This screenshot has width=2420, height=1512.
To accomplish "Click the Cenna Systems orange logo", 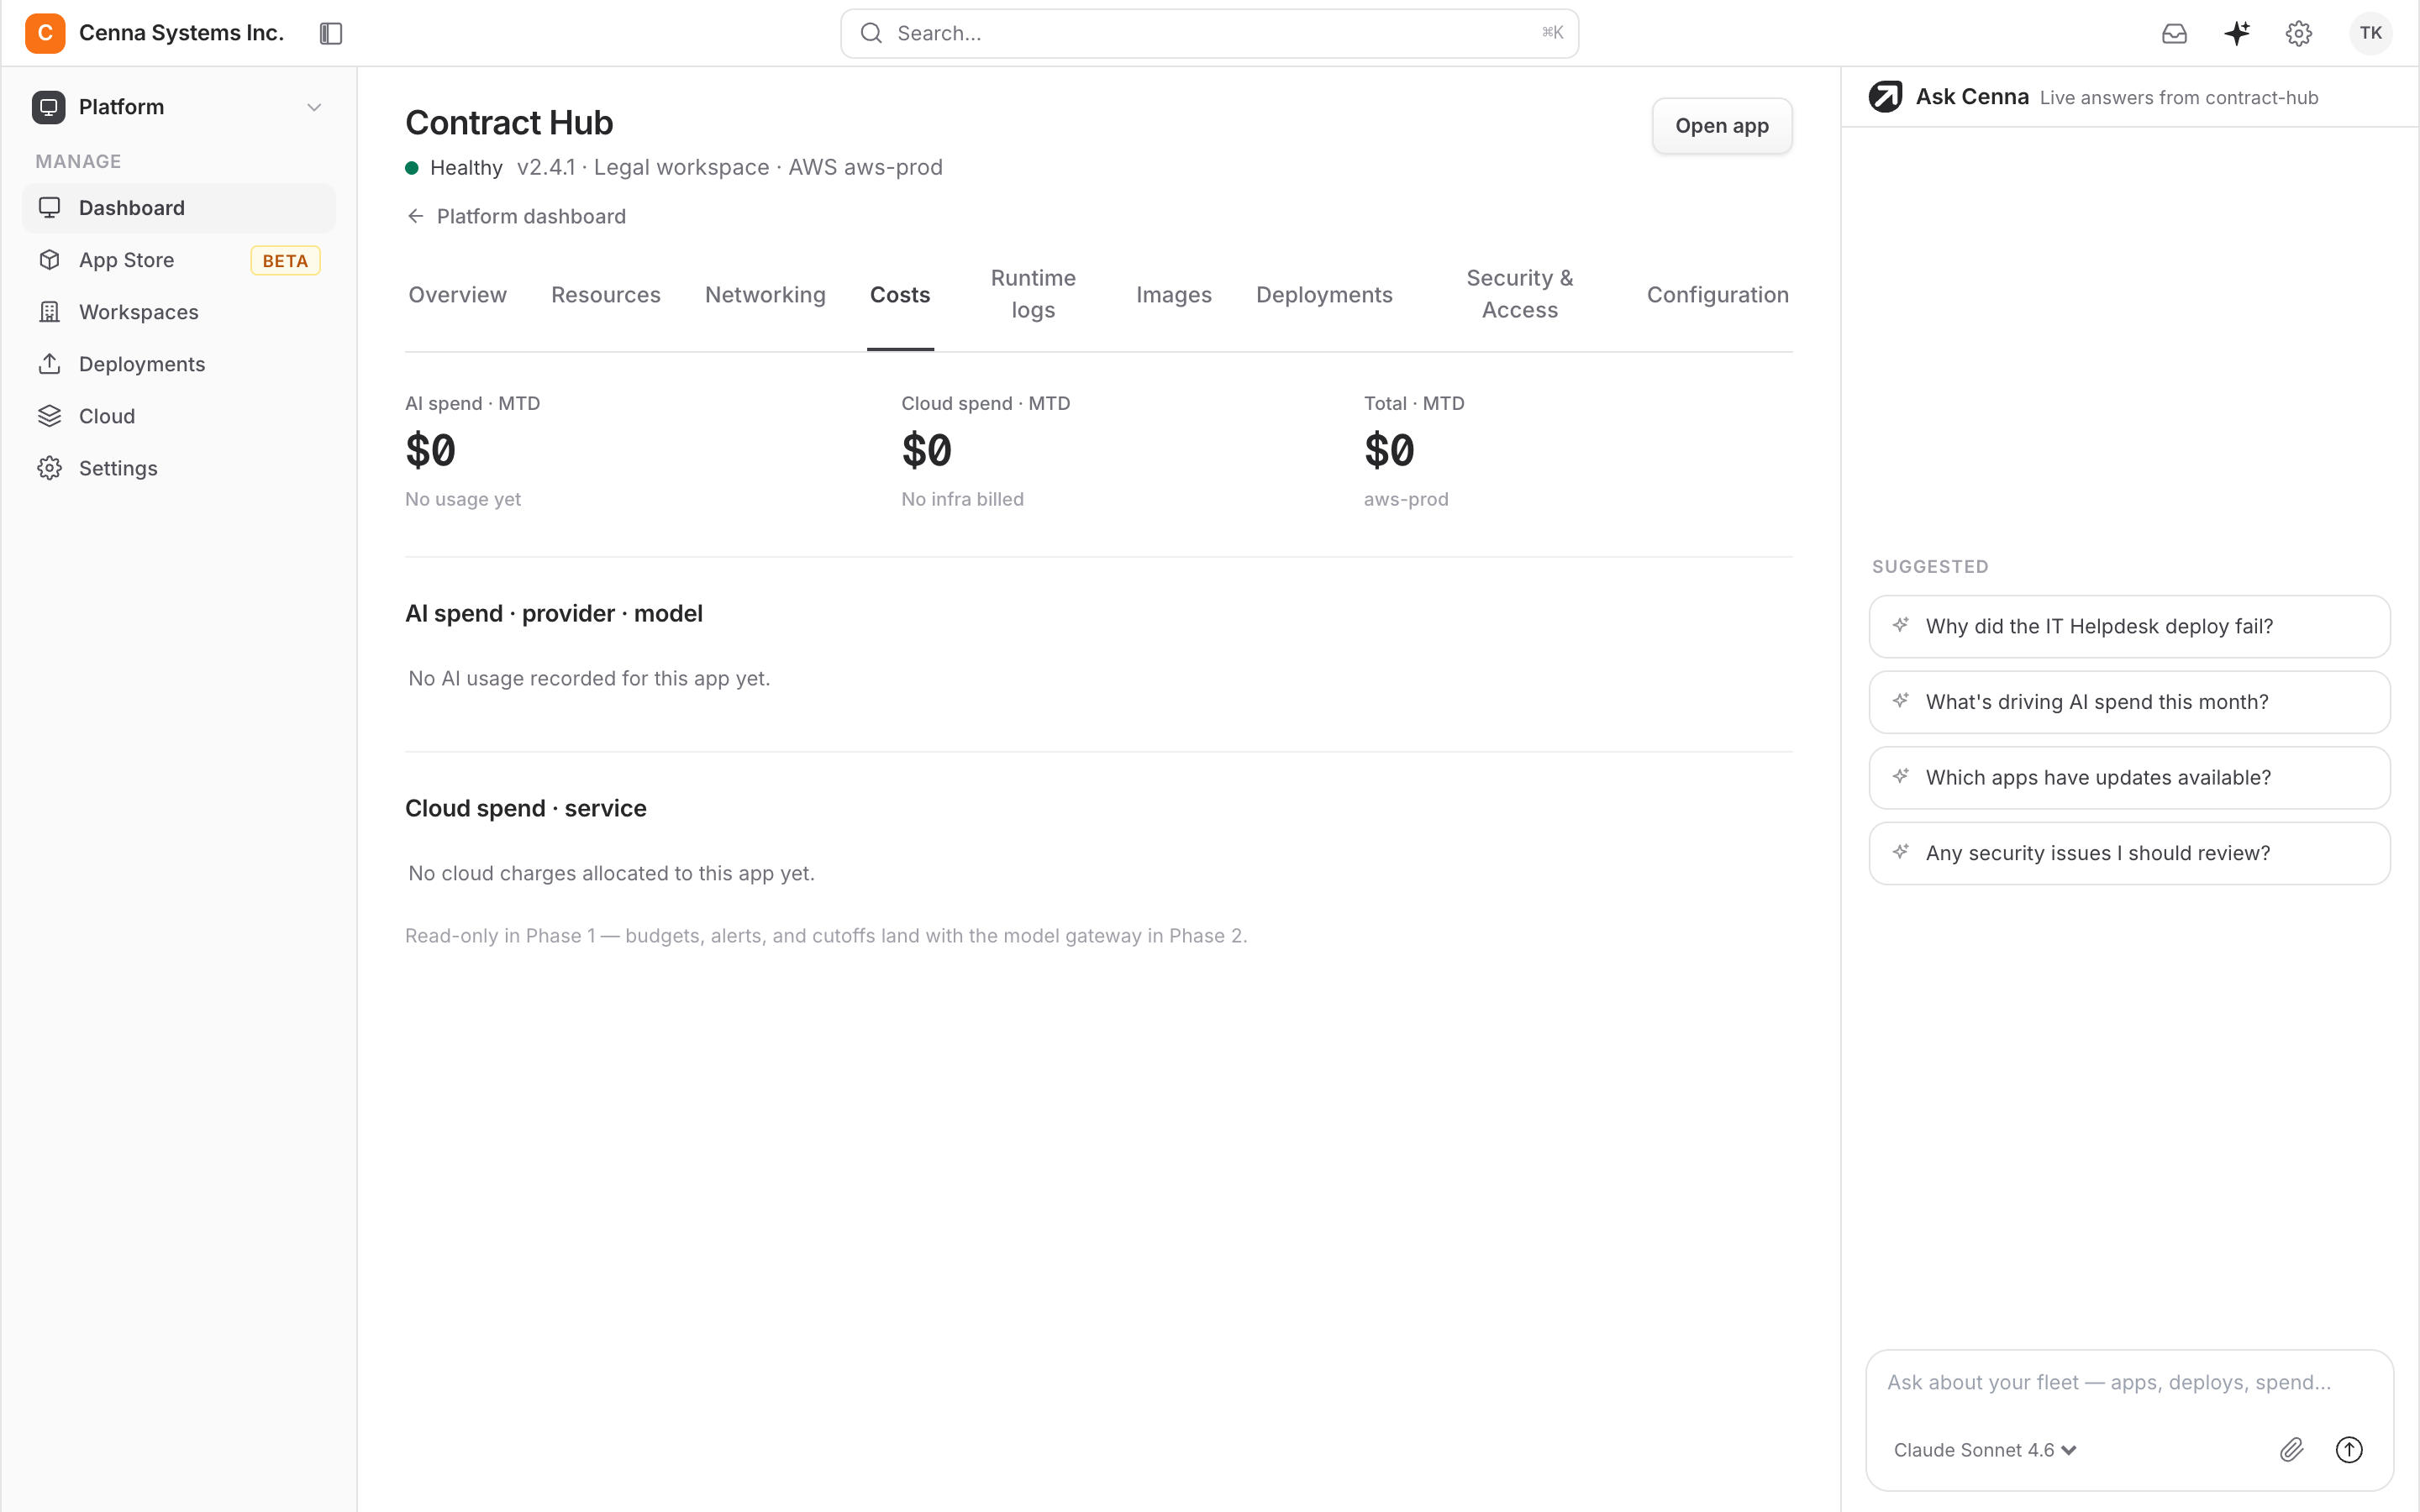I will (45, 33).
